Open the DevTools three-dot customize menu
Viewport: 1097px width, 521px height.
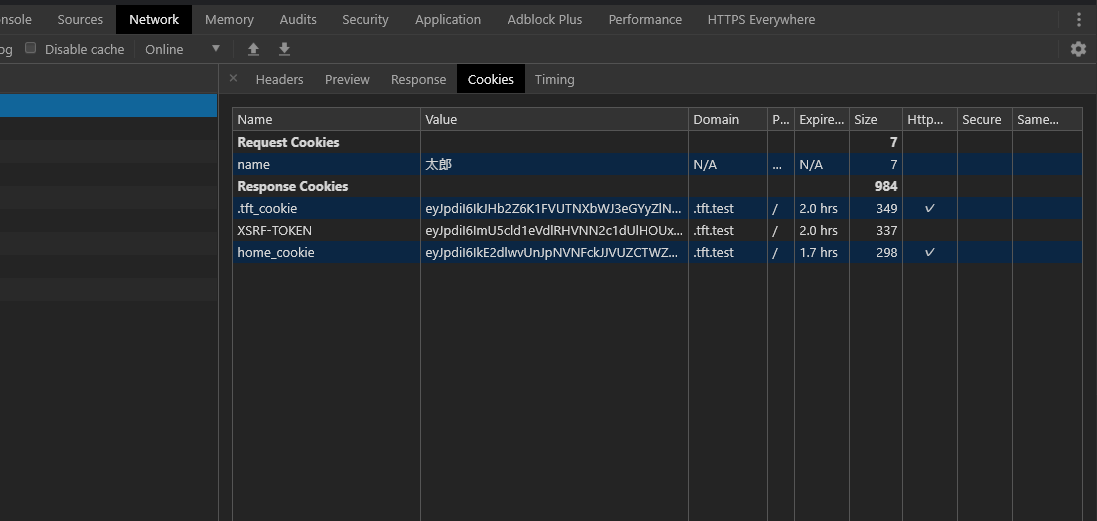1078,19
